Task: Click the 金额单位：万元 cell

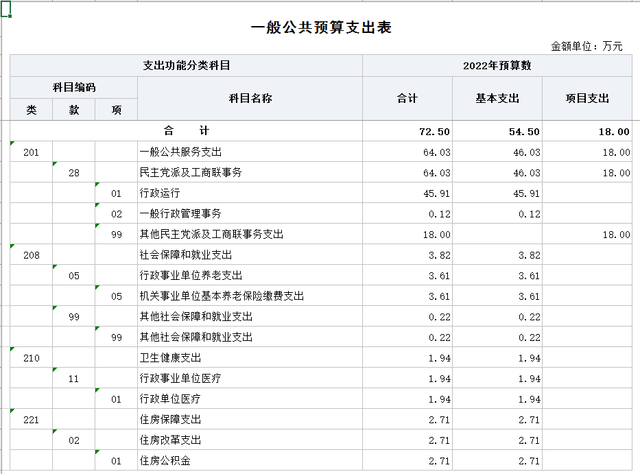Action: pyautogui.click(x=586, y=46)
